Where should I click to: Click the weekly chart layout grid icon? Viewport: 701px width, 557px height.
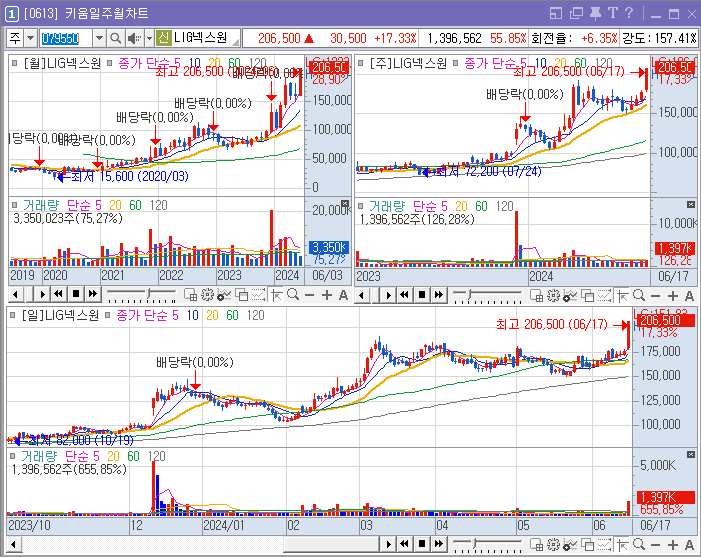[536, 295]
